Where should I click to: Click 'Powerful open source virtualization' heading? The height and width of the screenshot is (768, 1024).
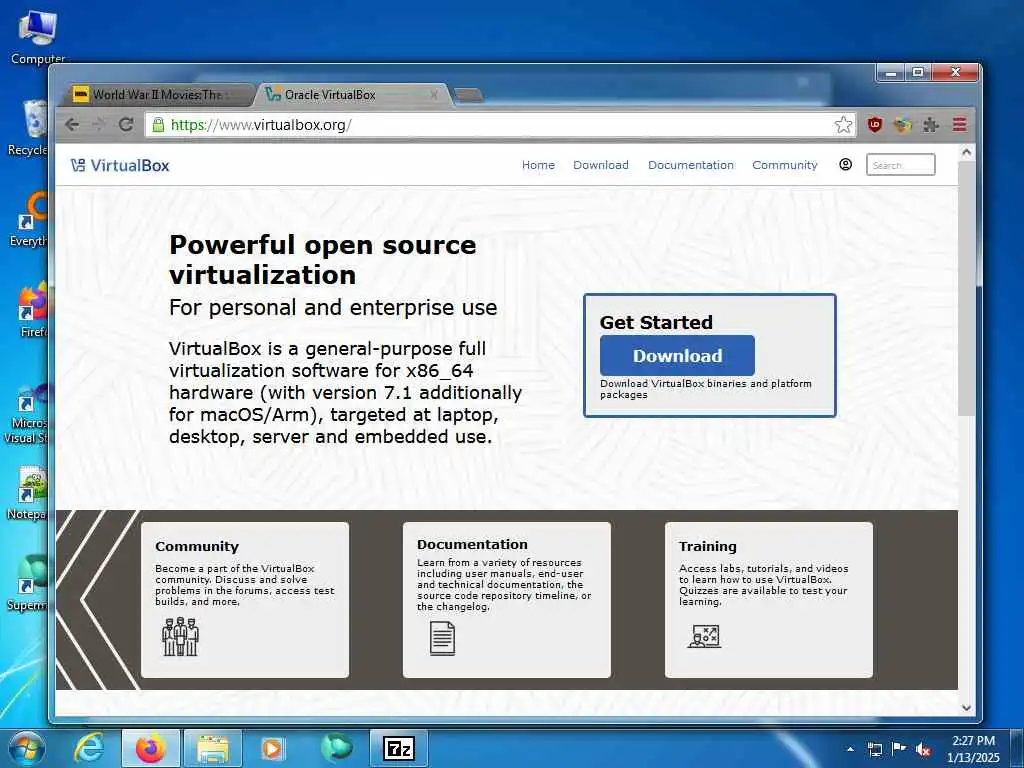pos(323,260)
